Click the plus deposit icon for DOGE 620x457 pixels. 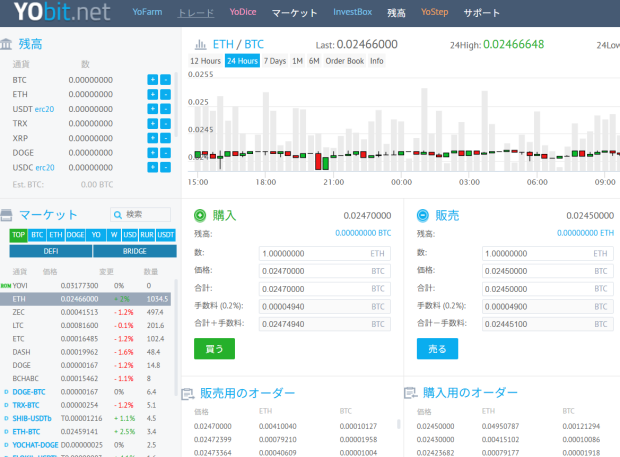click(153, 153)
